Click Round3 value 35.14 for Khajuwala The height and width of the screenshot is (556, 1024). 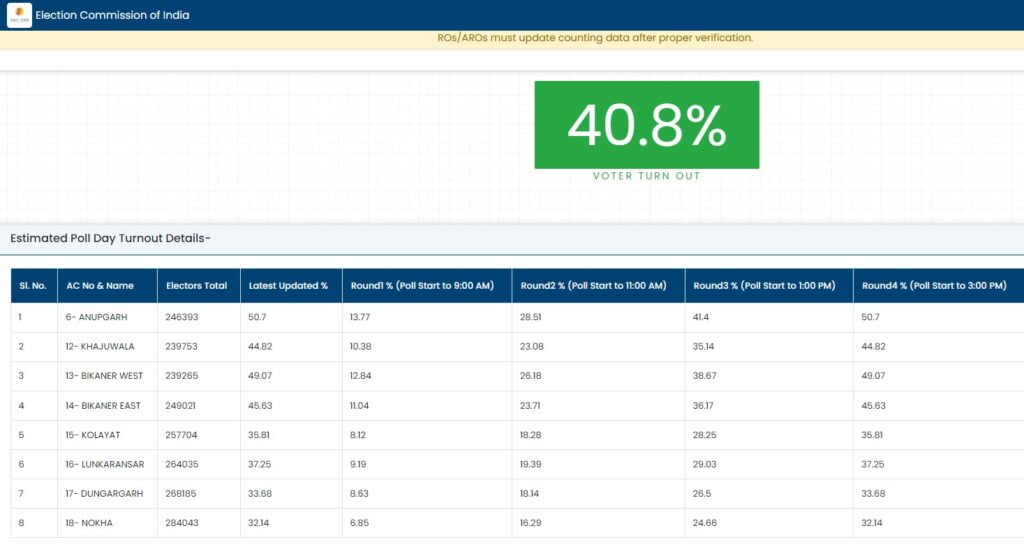point(703,346)
